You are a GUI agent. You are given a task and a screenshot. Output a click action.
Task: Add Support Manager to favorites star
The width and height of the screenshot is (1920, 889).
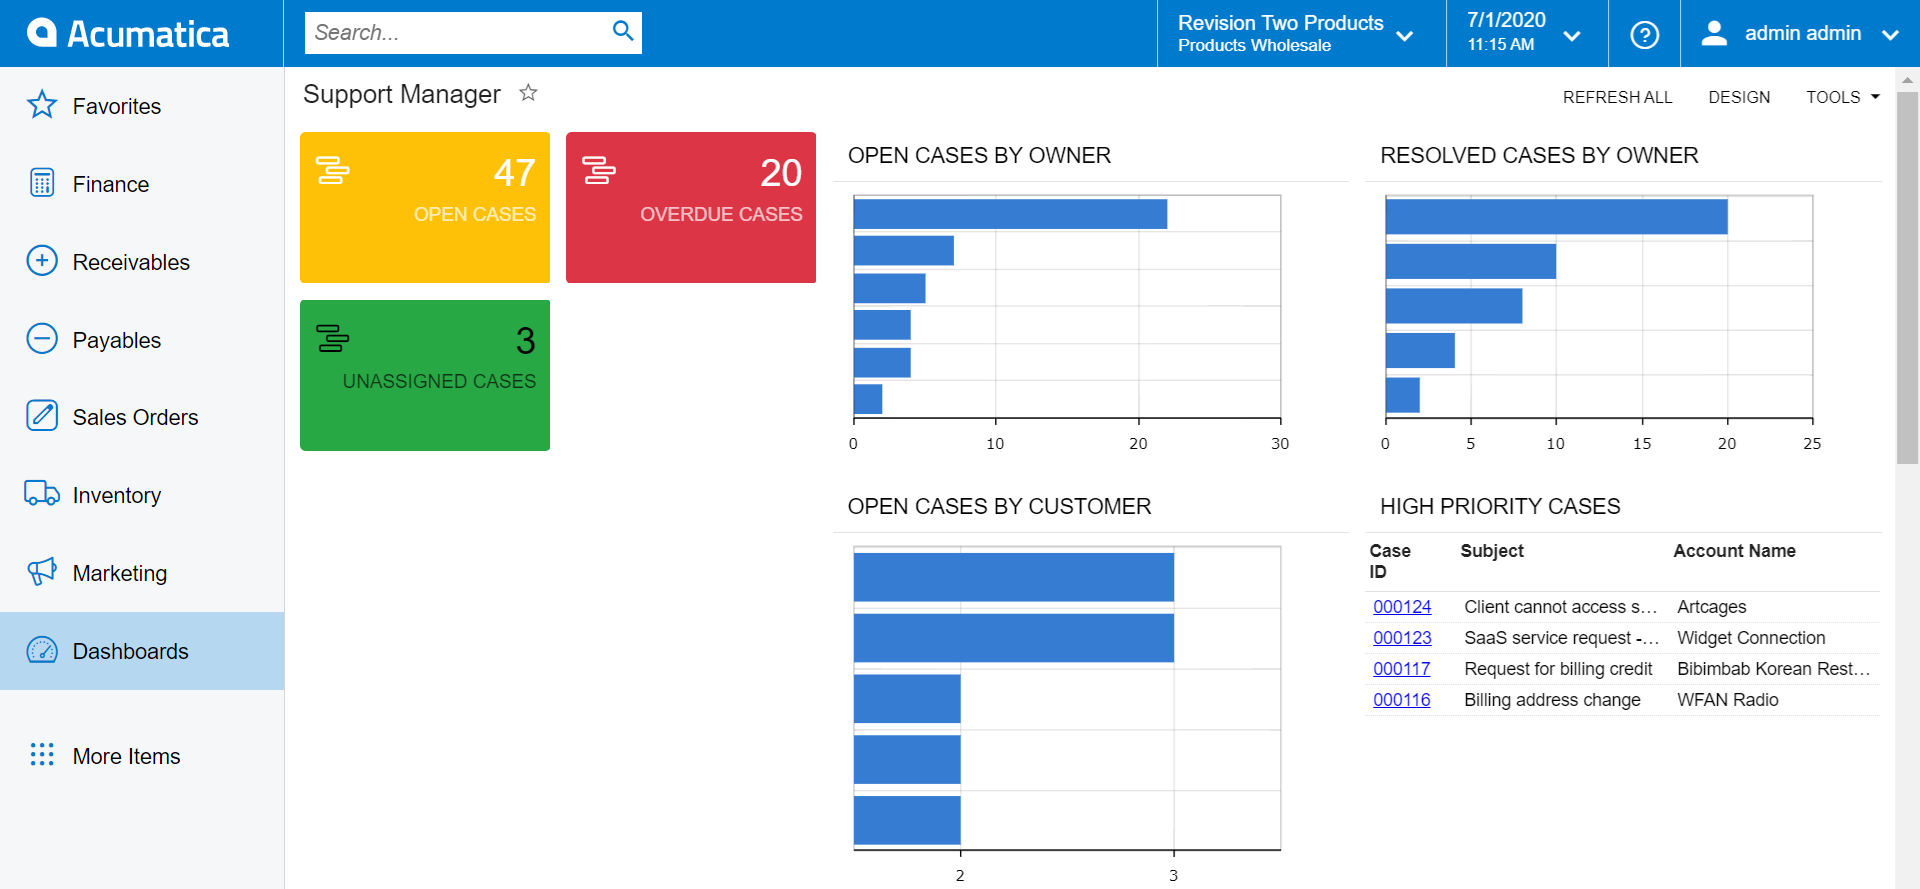(528, 93)
